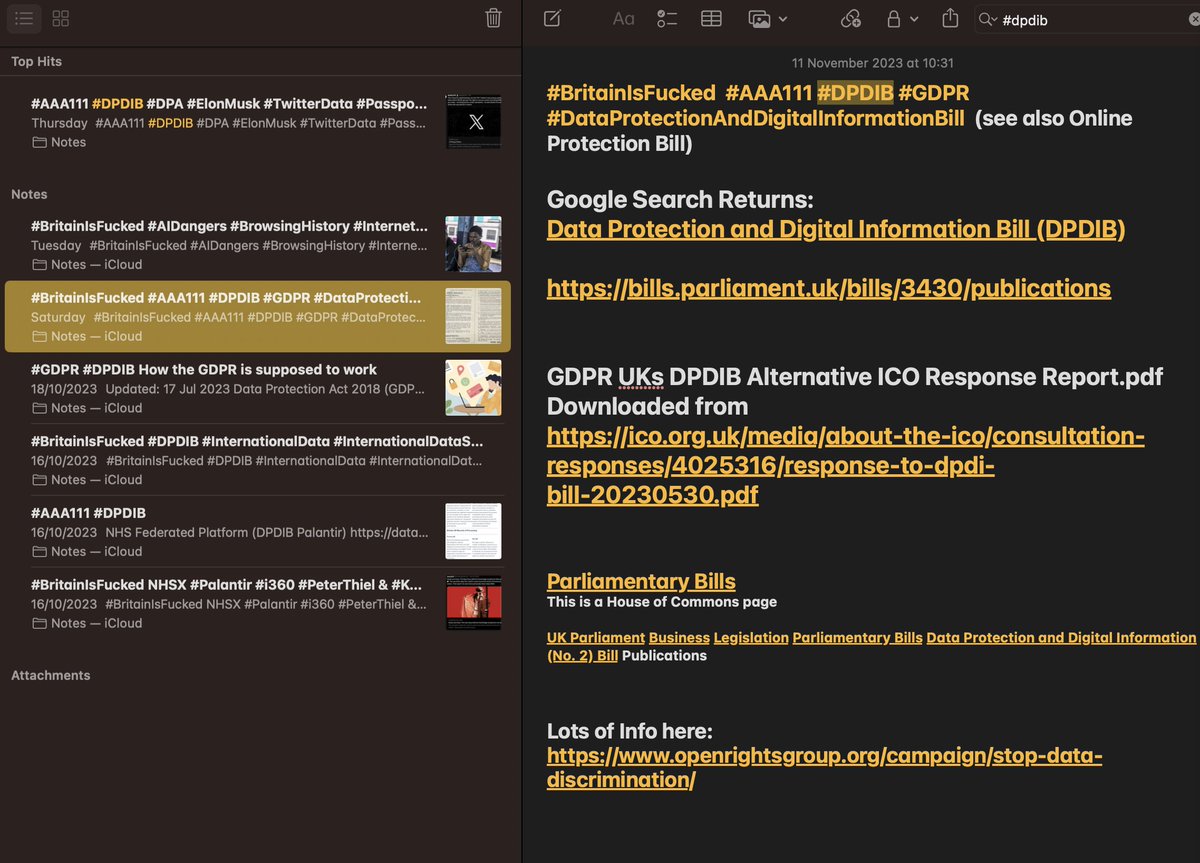
Task: Click the GDPR illustration thumbnail
Action: [473, 388]
